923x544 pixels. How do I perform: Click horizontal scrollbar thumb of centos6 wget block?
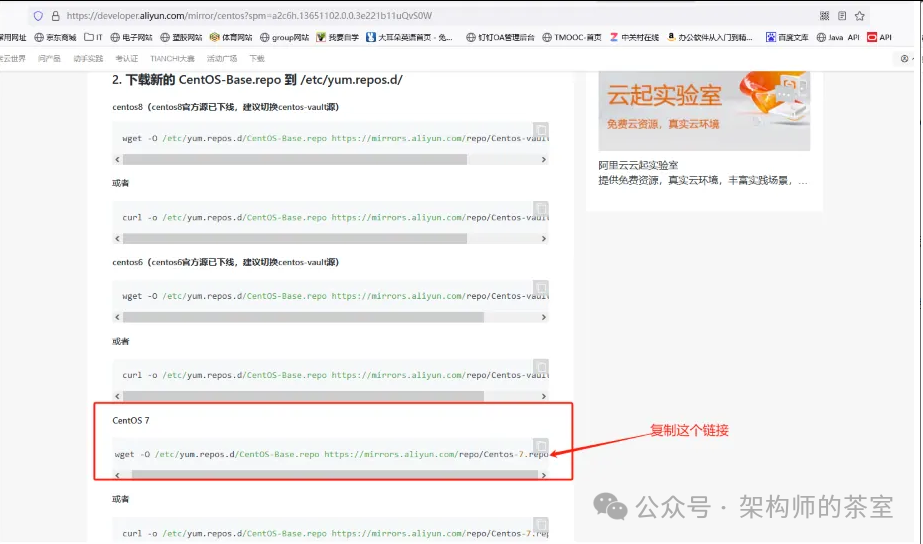coord(303,317)
